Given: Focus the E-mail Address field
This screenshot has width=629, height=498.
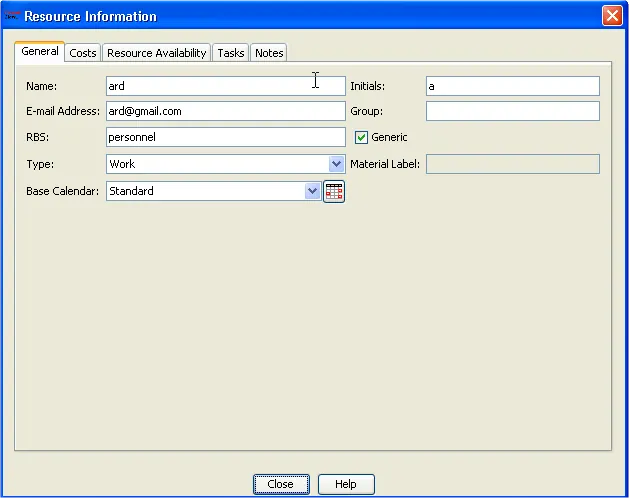Looking at the screenshot, I should point(225,111).
